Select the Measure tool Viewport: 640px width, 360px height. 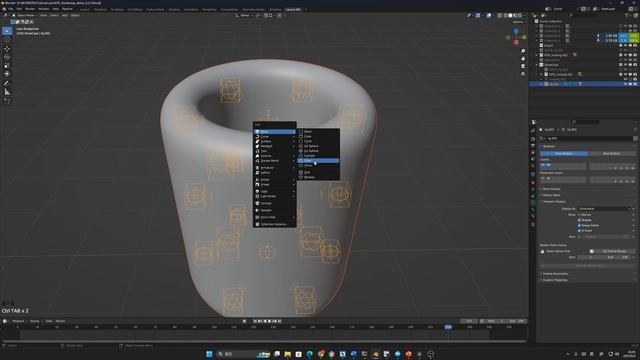coord(7,92)
